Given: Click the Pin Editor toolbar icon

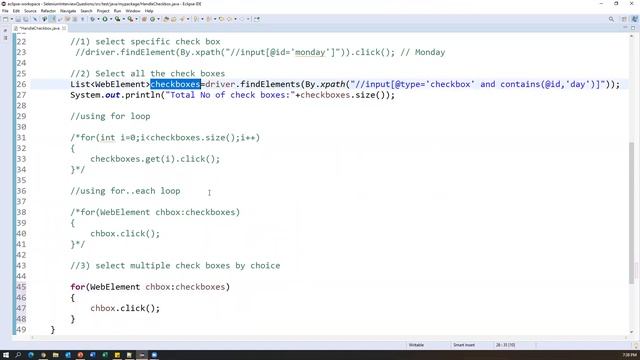Looking at the screenshot, I should click(x=257, y=19).
